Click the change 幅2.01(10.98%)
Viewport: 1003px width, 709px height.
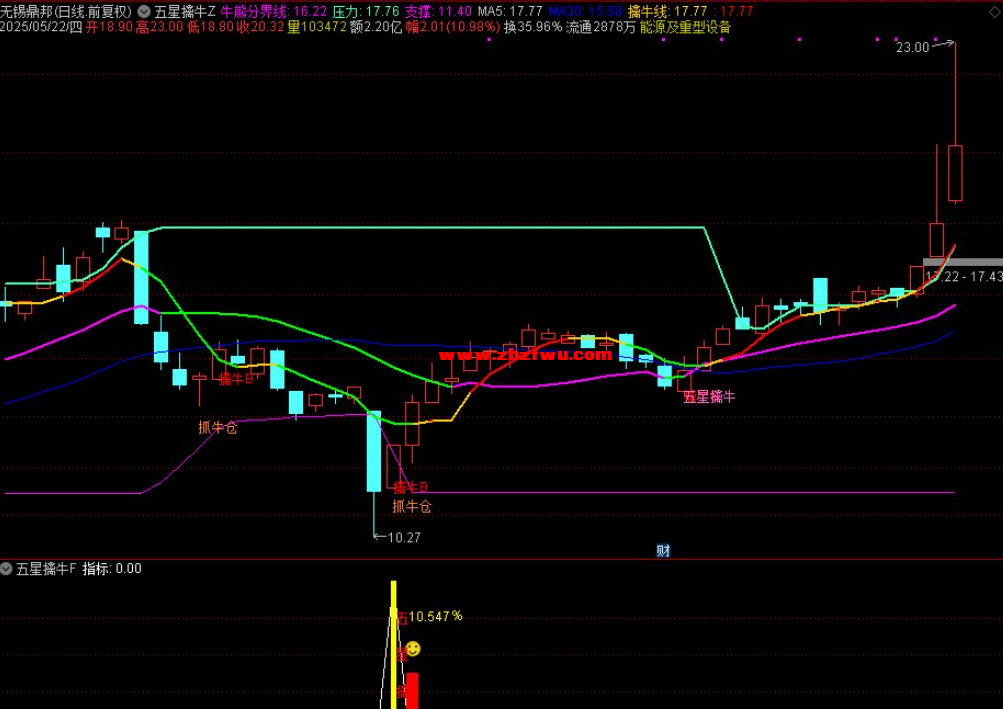click(454, 28)
